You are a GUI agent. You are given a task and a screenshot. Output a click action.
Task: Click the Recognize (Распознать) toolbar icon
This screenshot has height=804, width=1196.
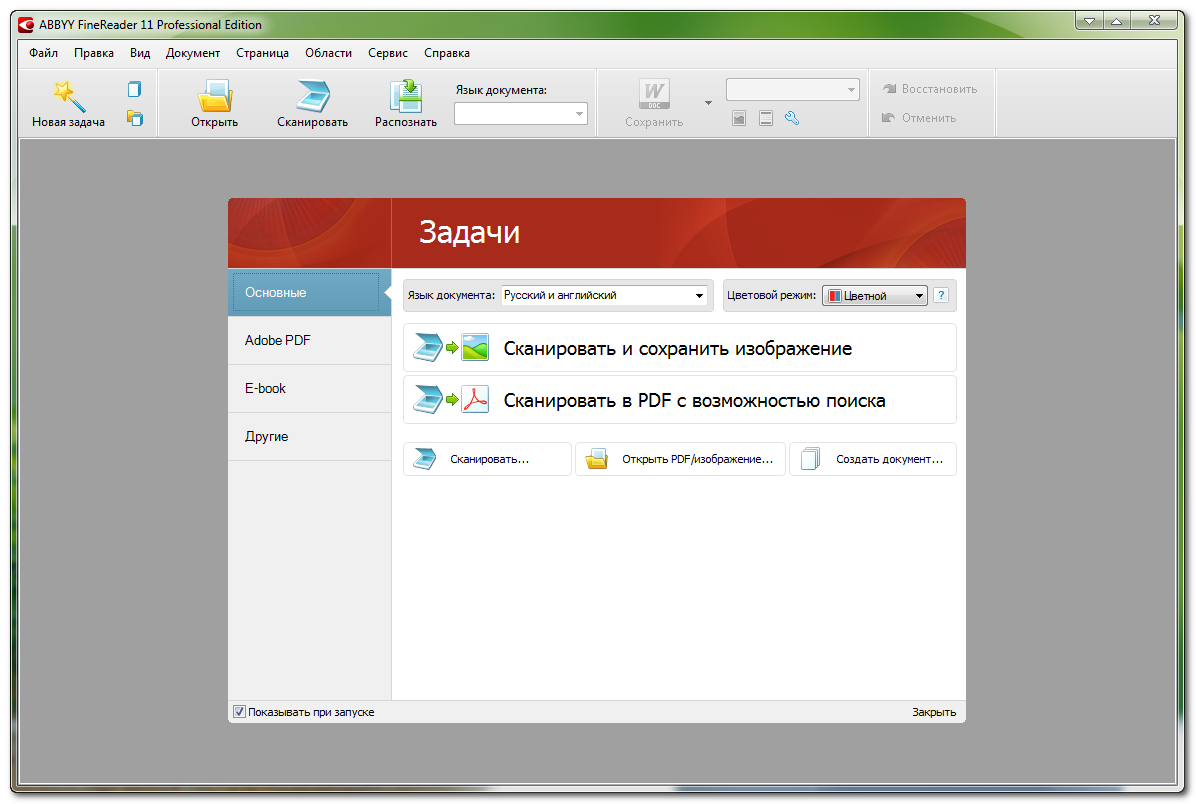click(x=406, y=97)
